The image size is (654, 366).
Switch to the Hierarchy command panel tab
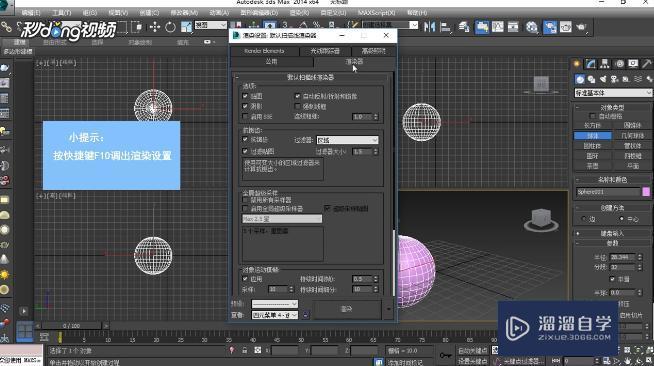click(x=605, y=64)
